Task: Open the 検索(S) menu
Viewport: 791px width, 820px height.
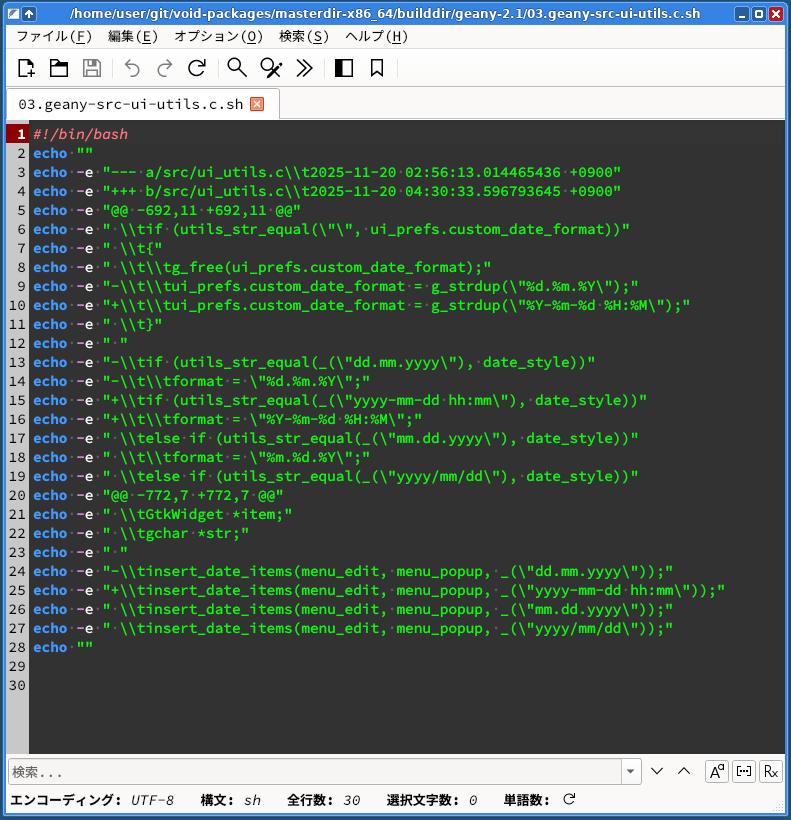Action: 304,37
